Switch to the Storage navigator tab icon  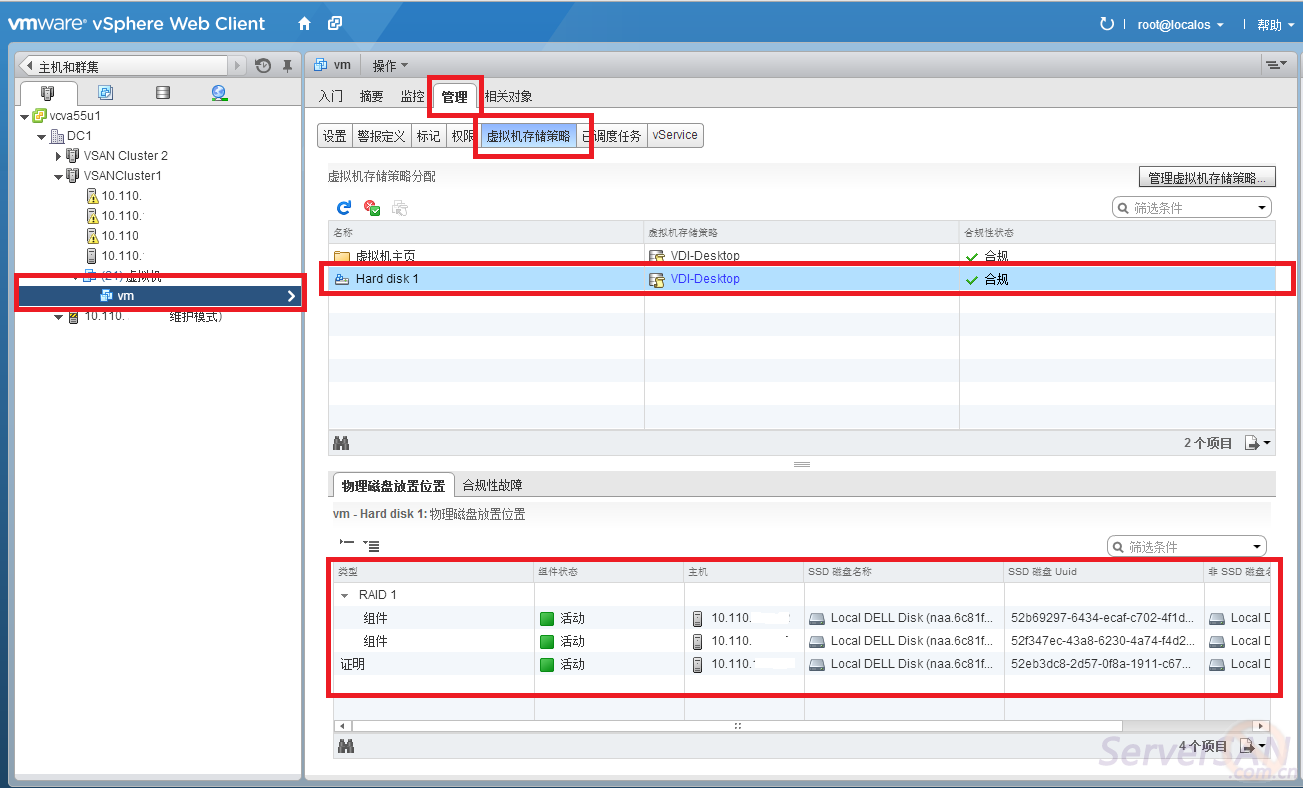pyautogui.click(x=162, y=93)
